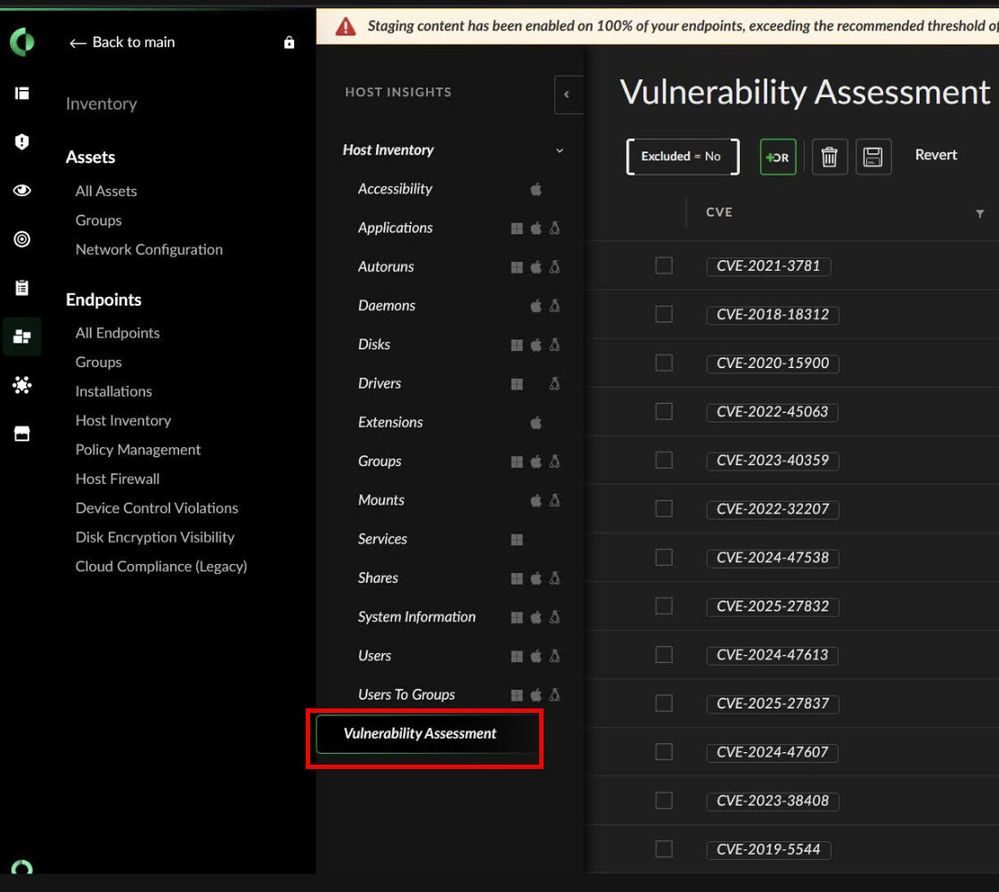This screenshot has height=892, width=999.
Task: Check the box for CVE-2022-32207
Action: (x=664, y=508)
